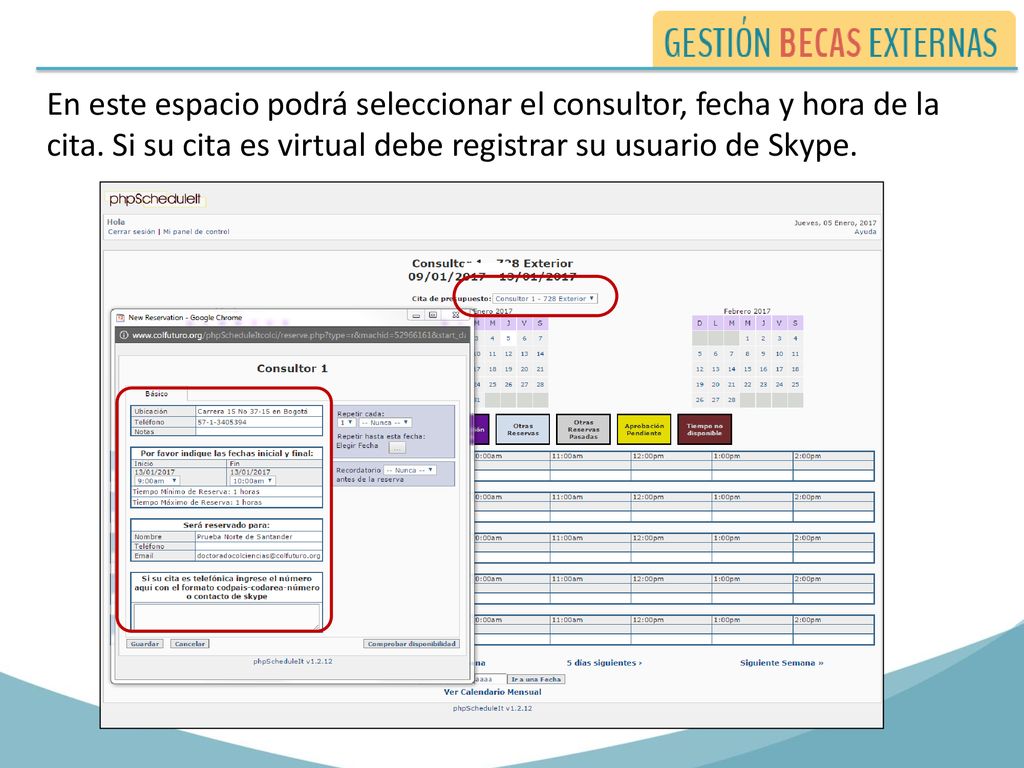Click the Carrera 15 No 37-15 location value
The image size is (1024, 768).
[252, 411]
